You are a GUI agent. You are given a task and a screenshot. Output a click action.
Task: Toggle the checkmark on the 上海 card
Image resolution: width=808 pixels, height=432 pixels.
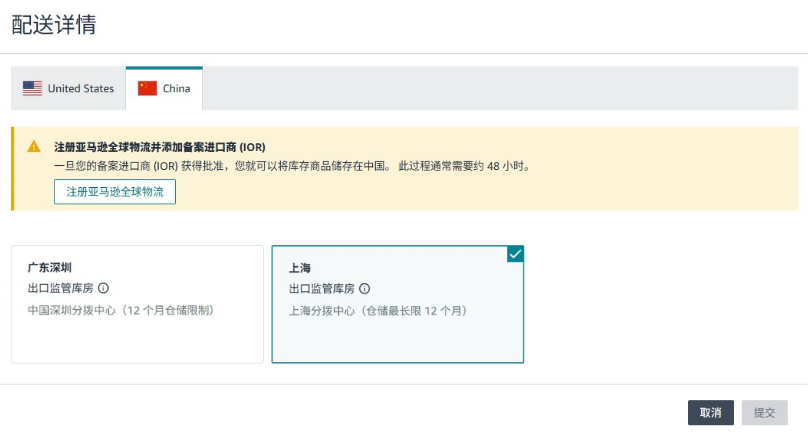[515, 254]
